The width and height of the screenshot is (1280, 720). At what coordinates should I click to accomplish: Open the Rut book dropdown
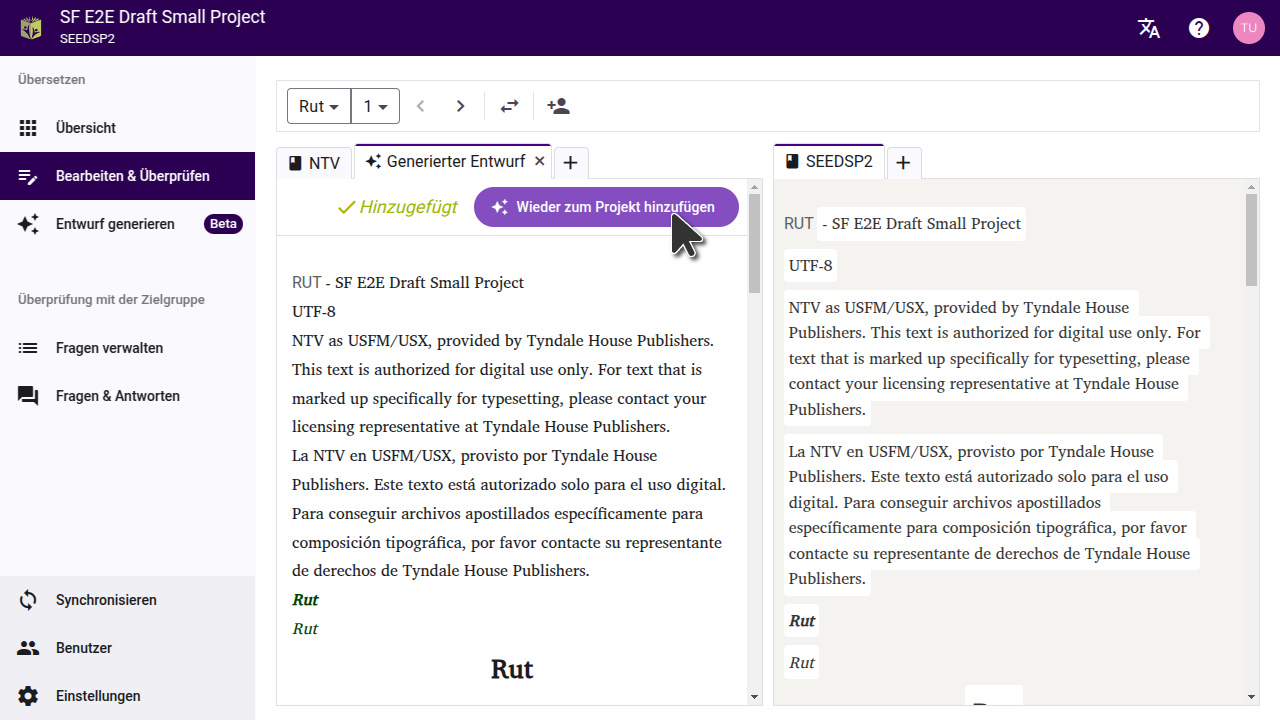(x=319, y=106)
